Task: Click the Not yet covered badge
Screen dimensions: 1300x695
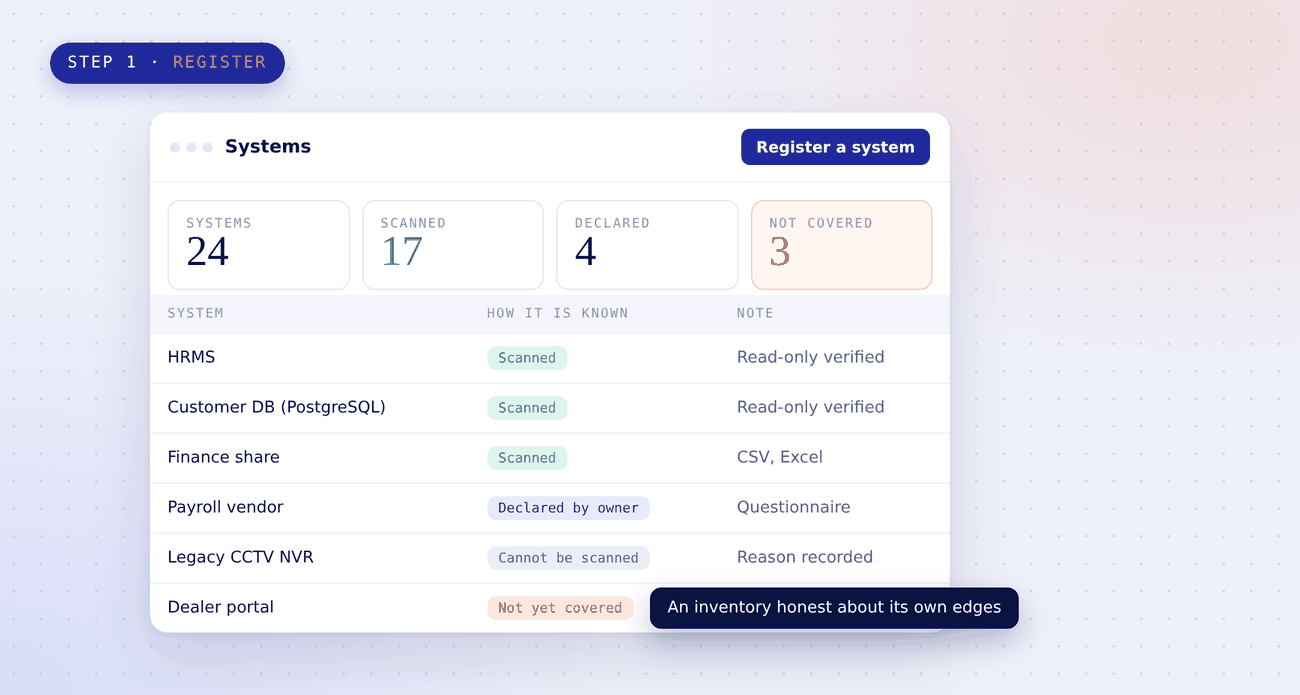Action: 560,608
